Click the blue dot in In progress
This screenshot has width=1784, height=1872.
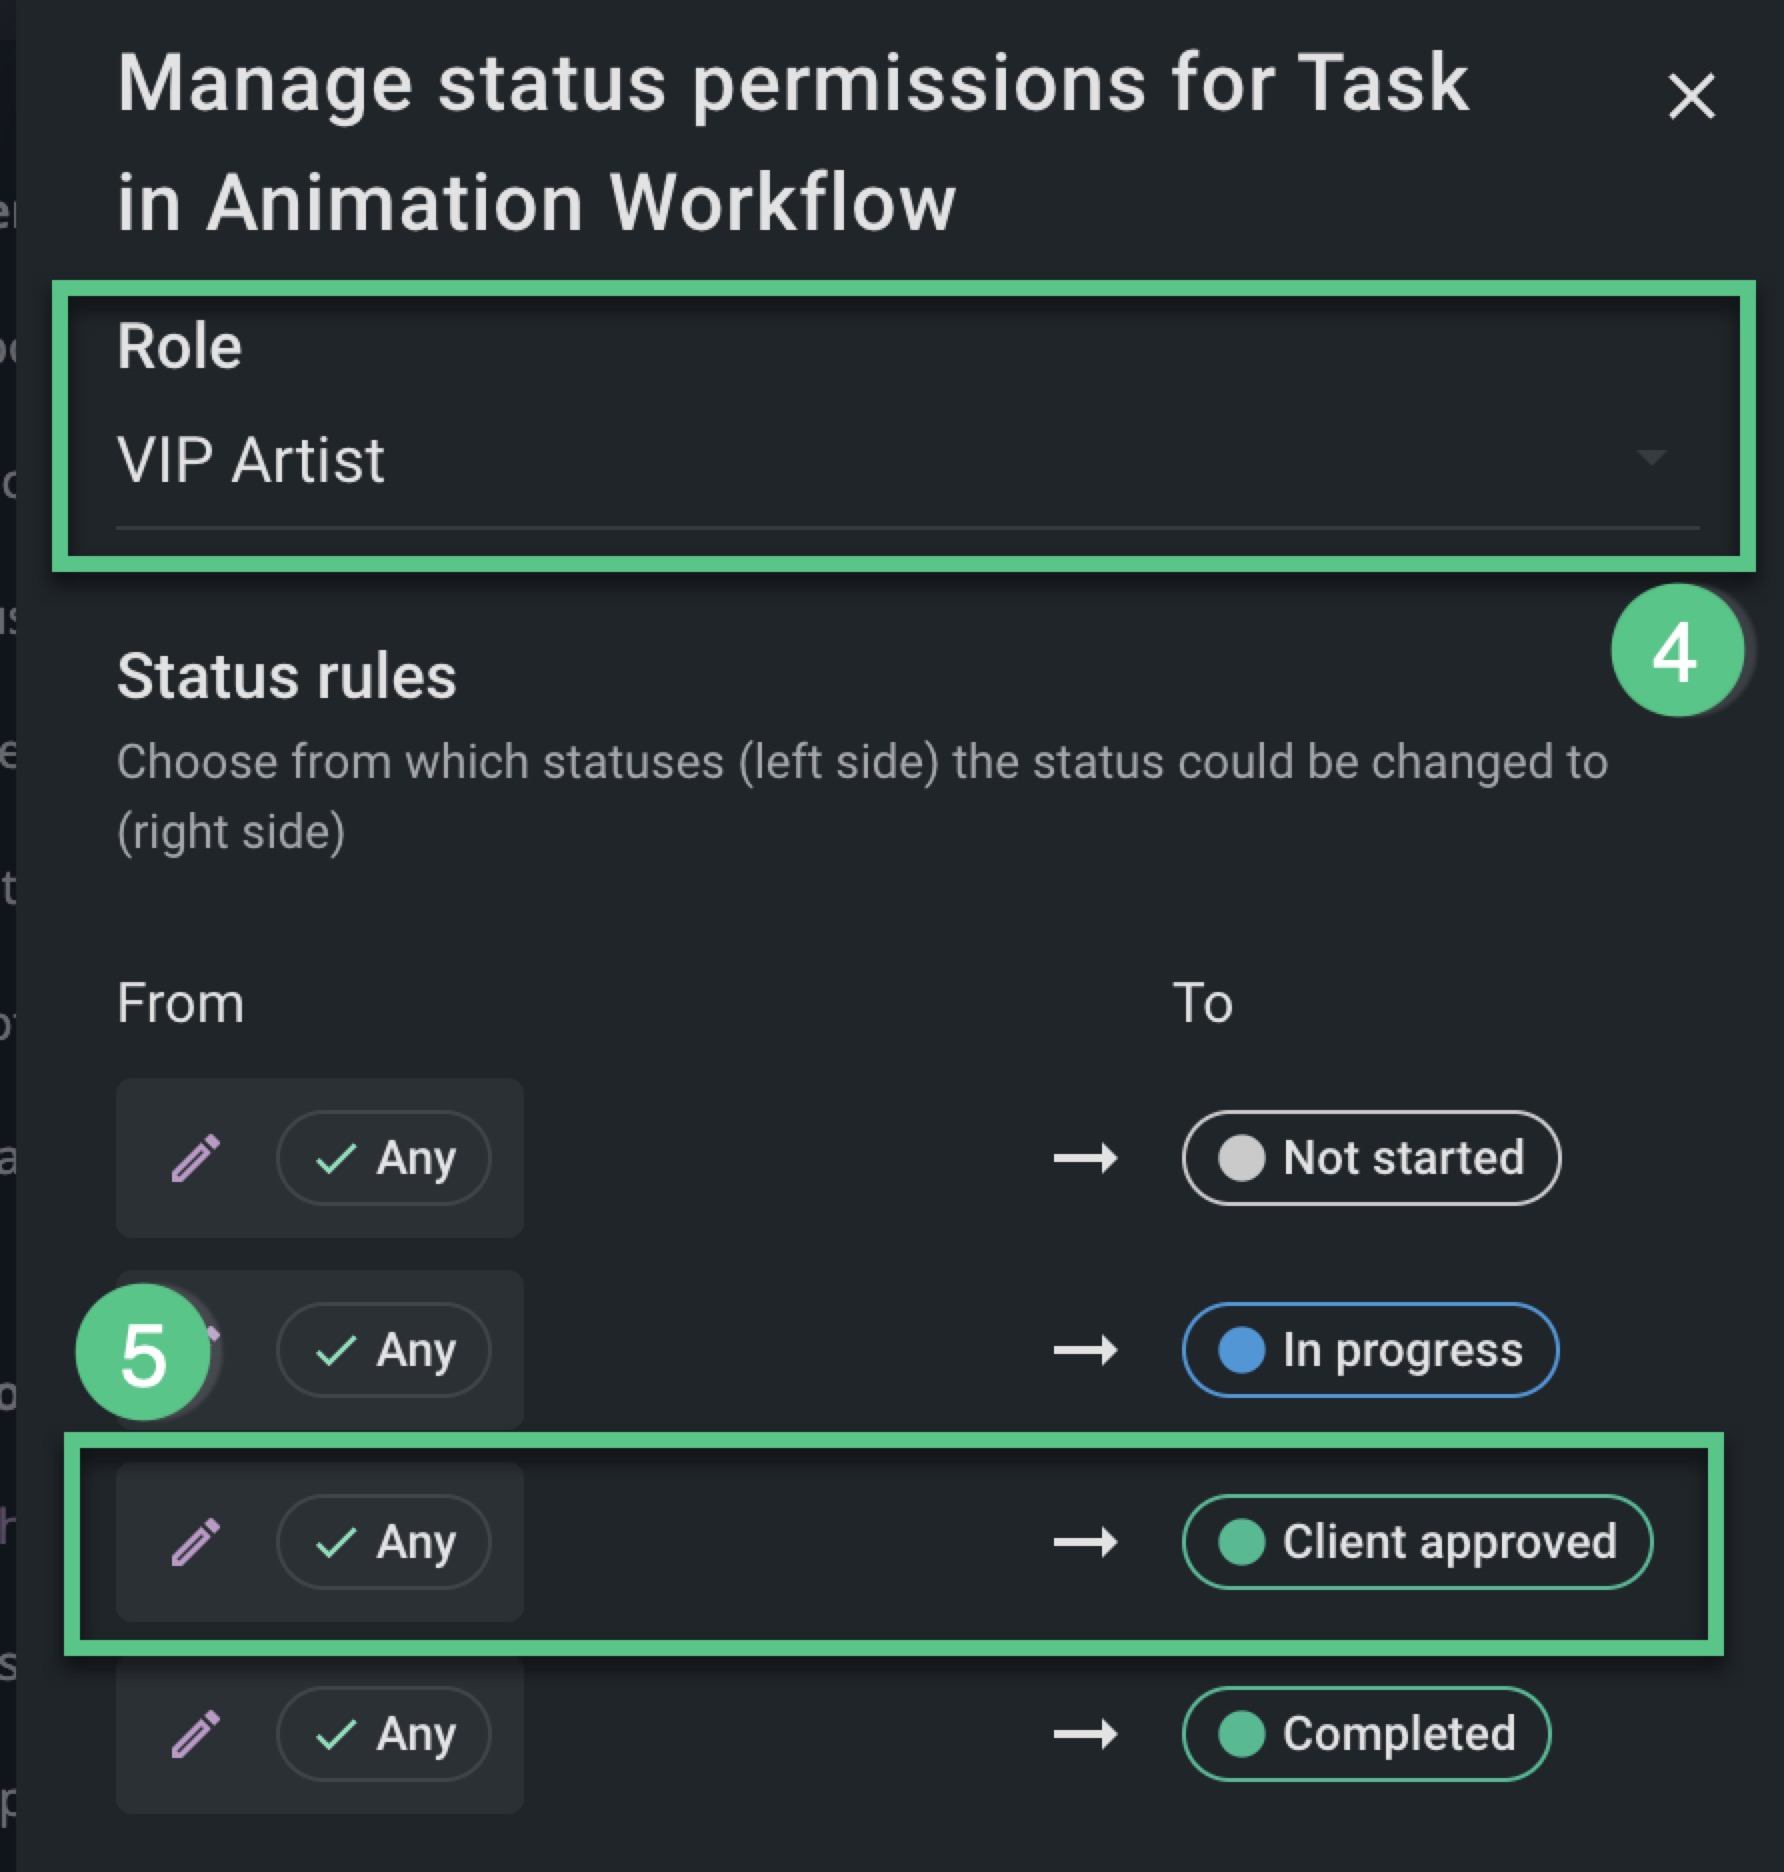1242,1350
